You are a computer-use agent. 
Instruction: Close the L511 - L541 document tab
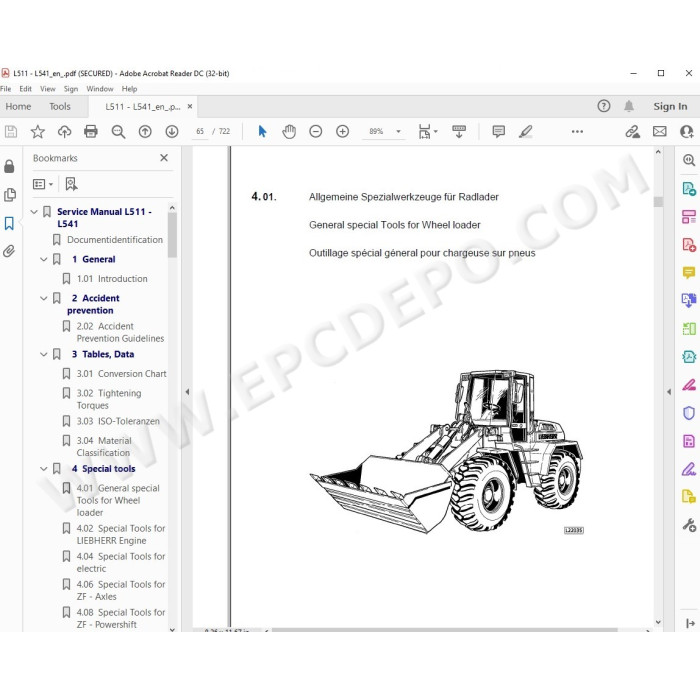pos(190,106)
